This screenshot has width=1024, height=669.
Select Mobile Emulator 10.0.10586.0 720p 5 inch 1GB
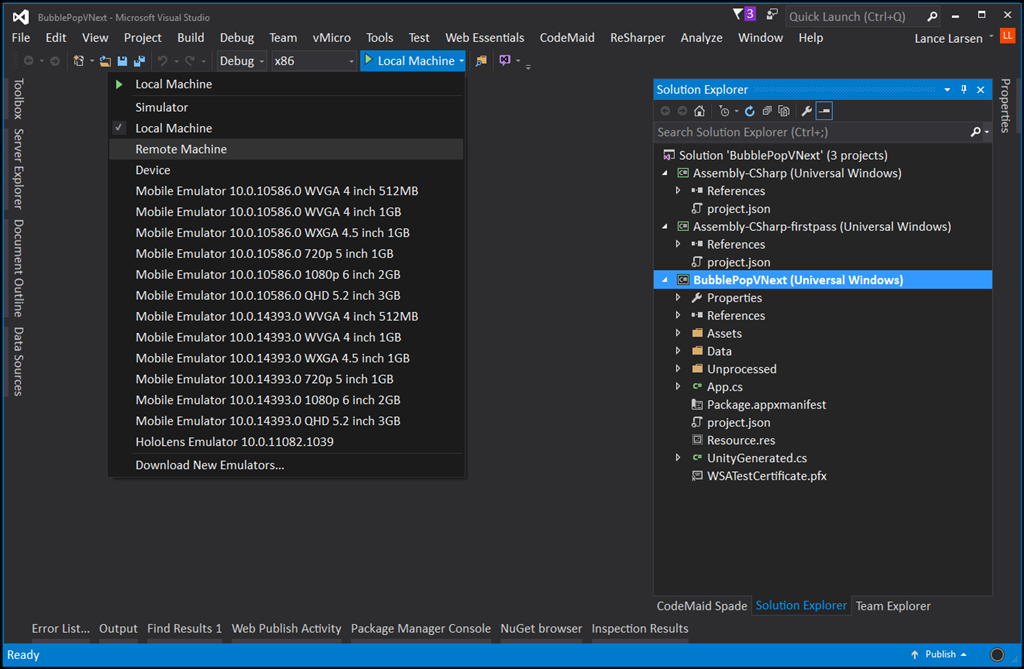(286, 253)
